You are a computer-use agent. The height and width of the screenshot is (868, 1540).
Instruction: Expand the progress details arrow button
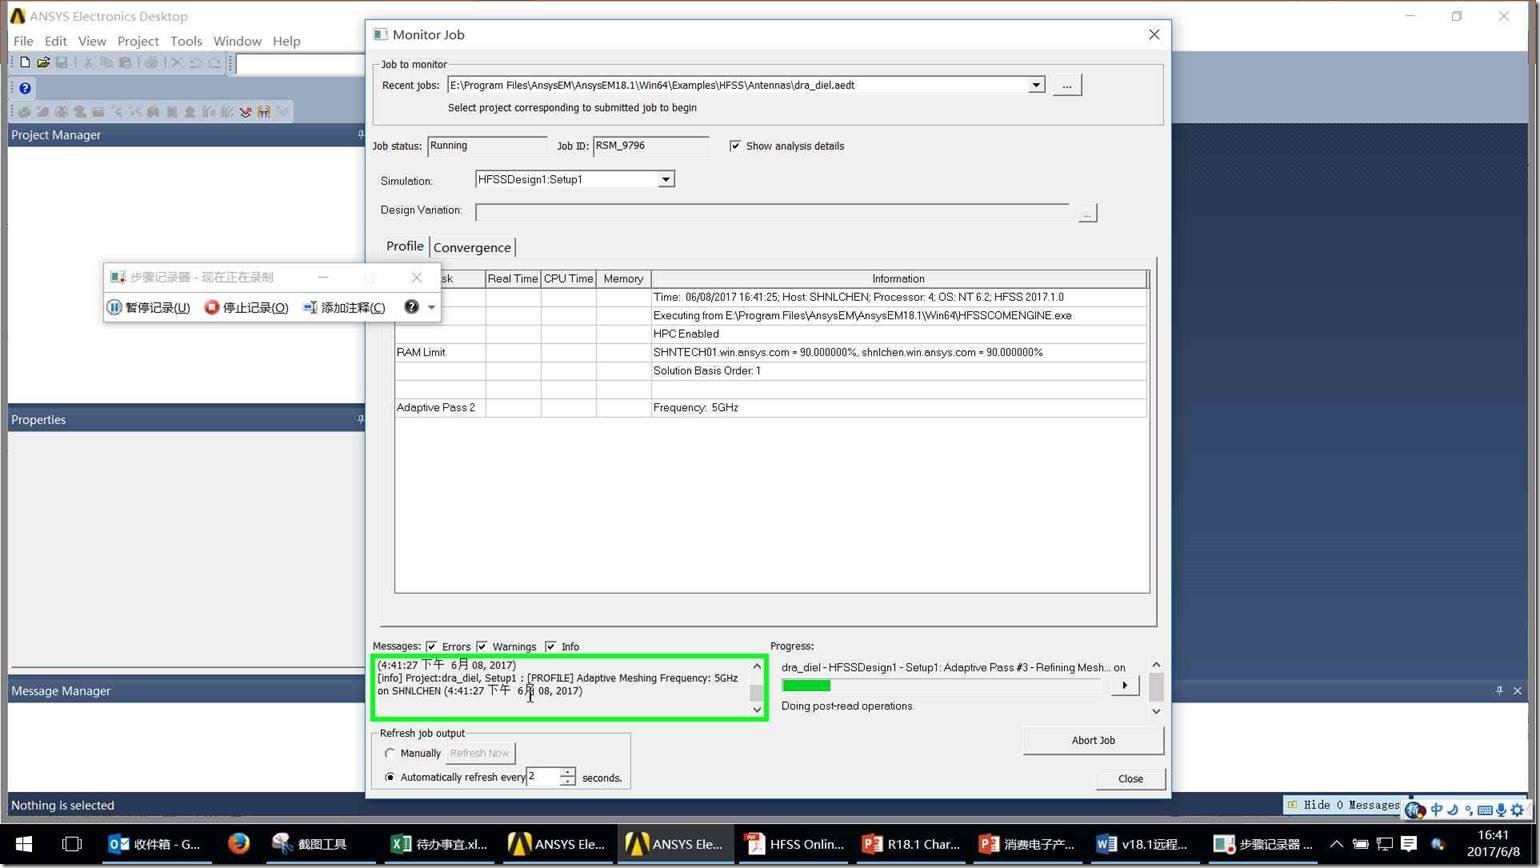click(x=1125, y=685)
